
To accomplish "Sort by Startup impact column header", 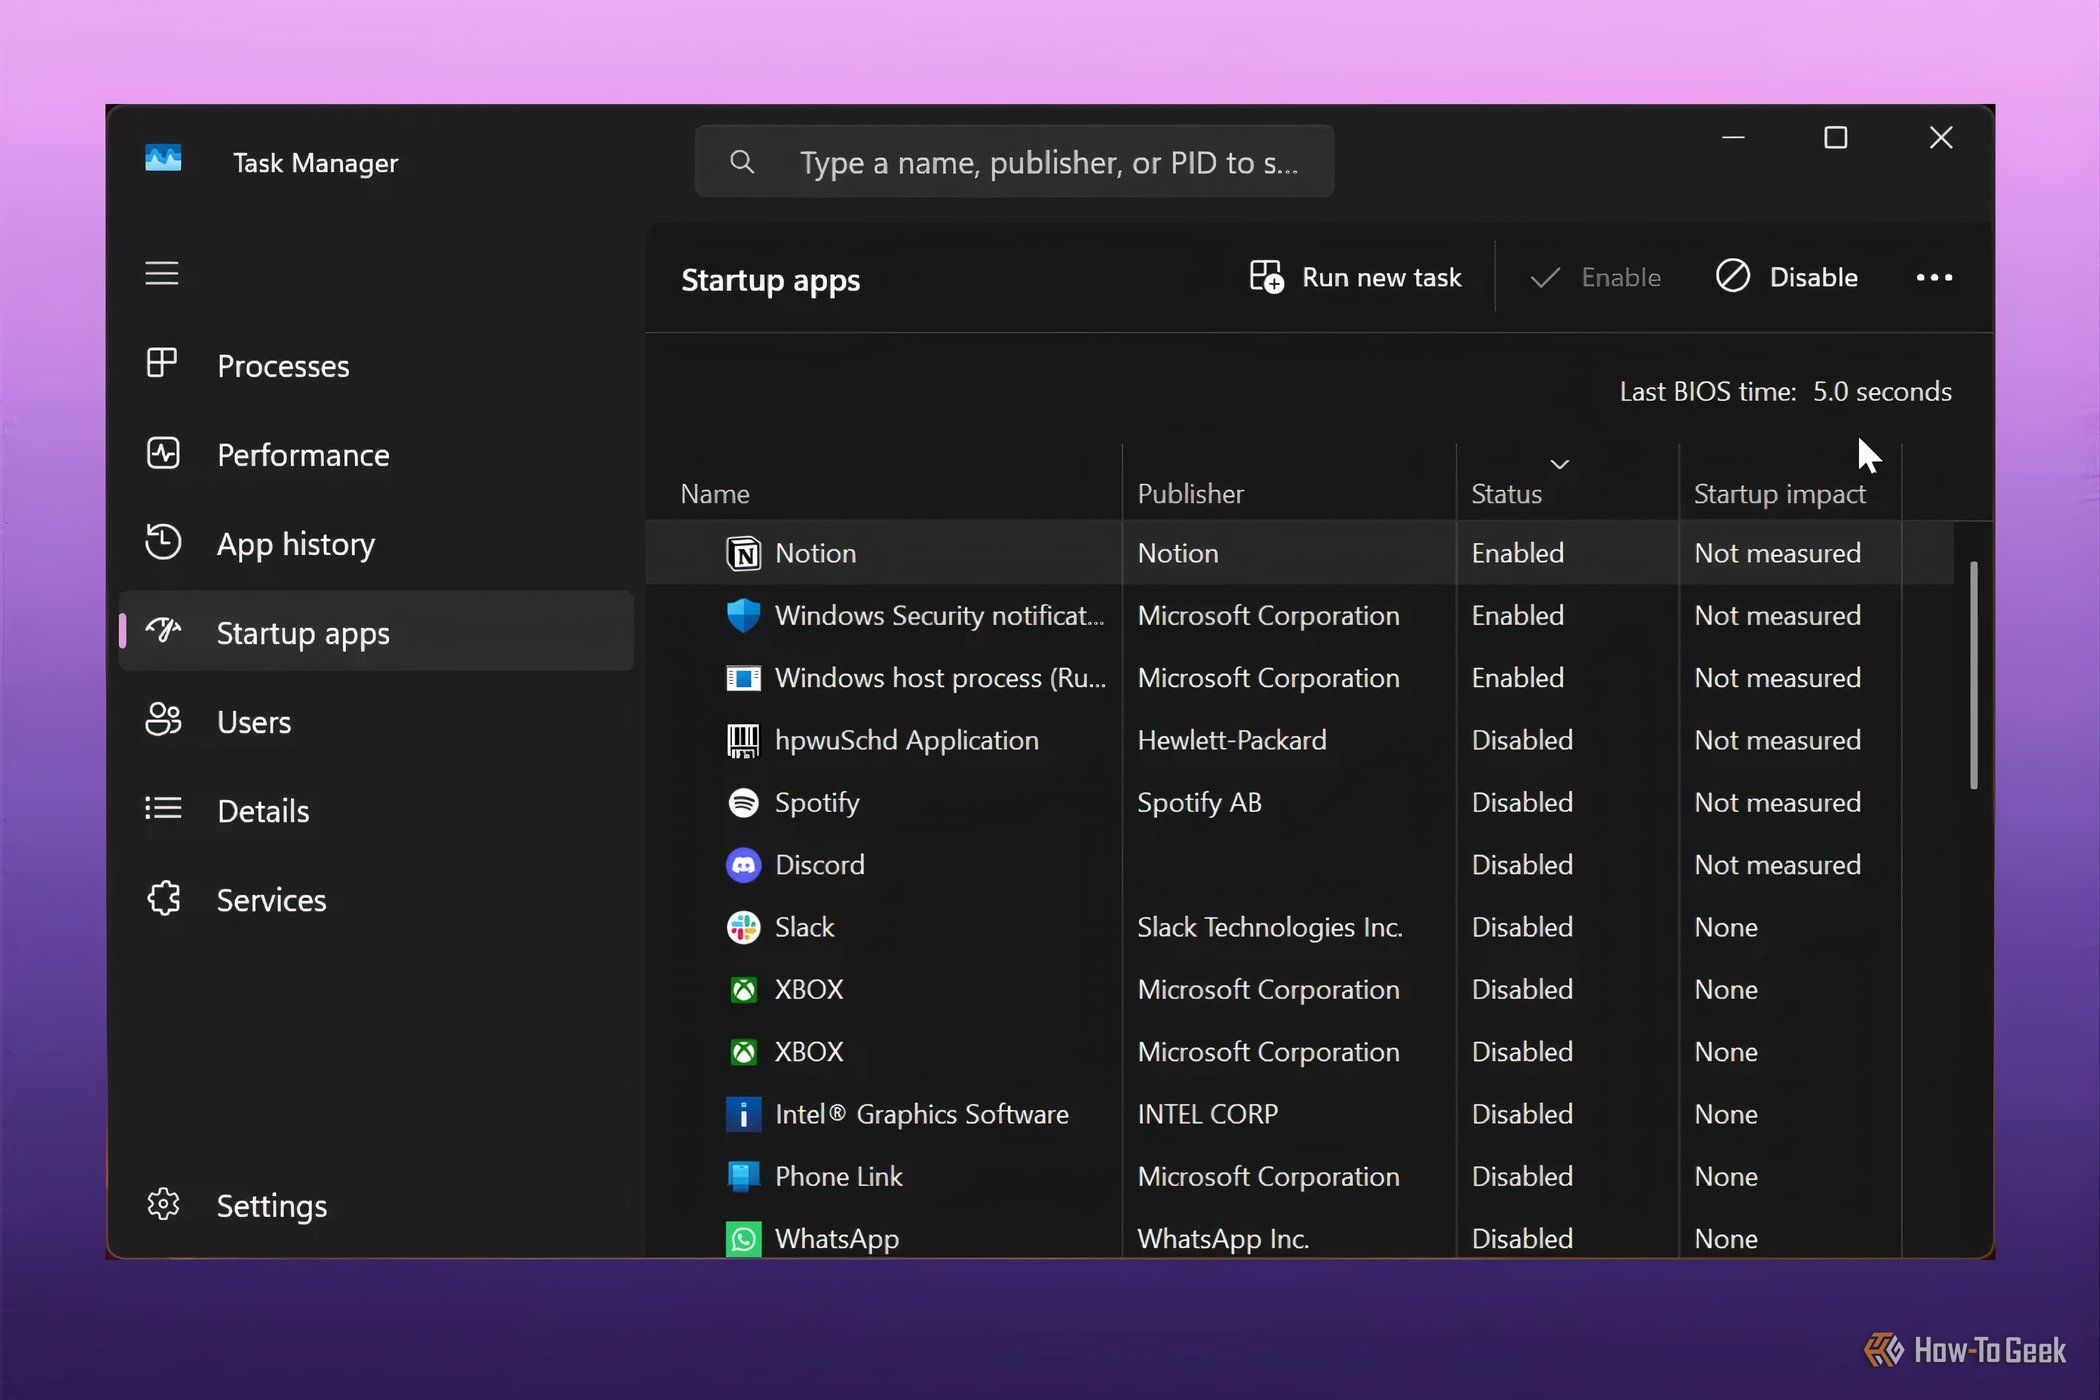I will [x=1779, y=494].
